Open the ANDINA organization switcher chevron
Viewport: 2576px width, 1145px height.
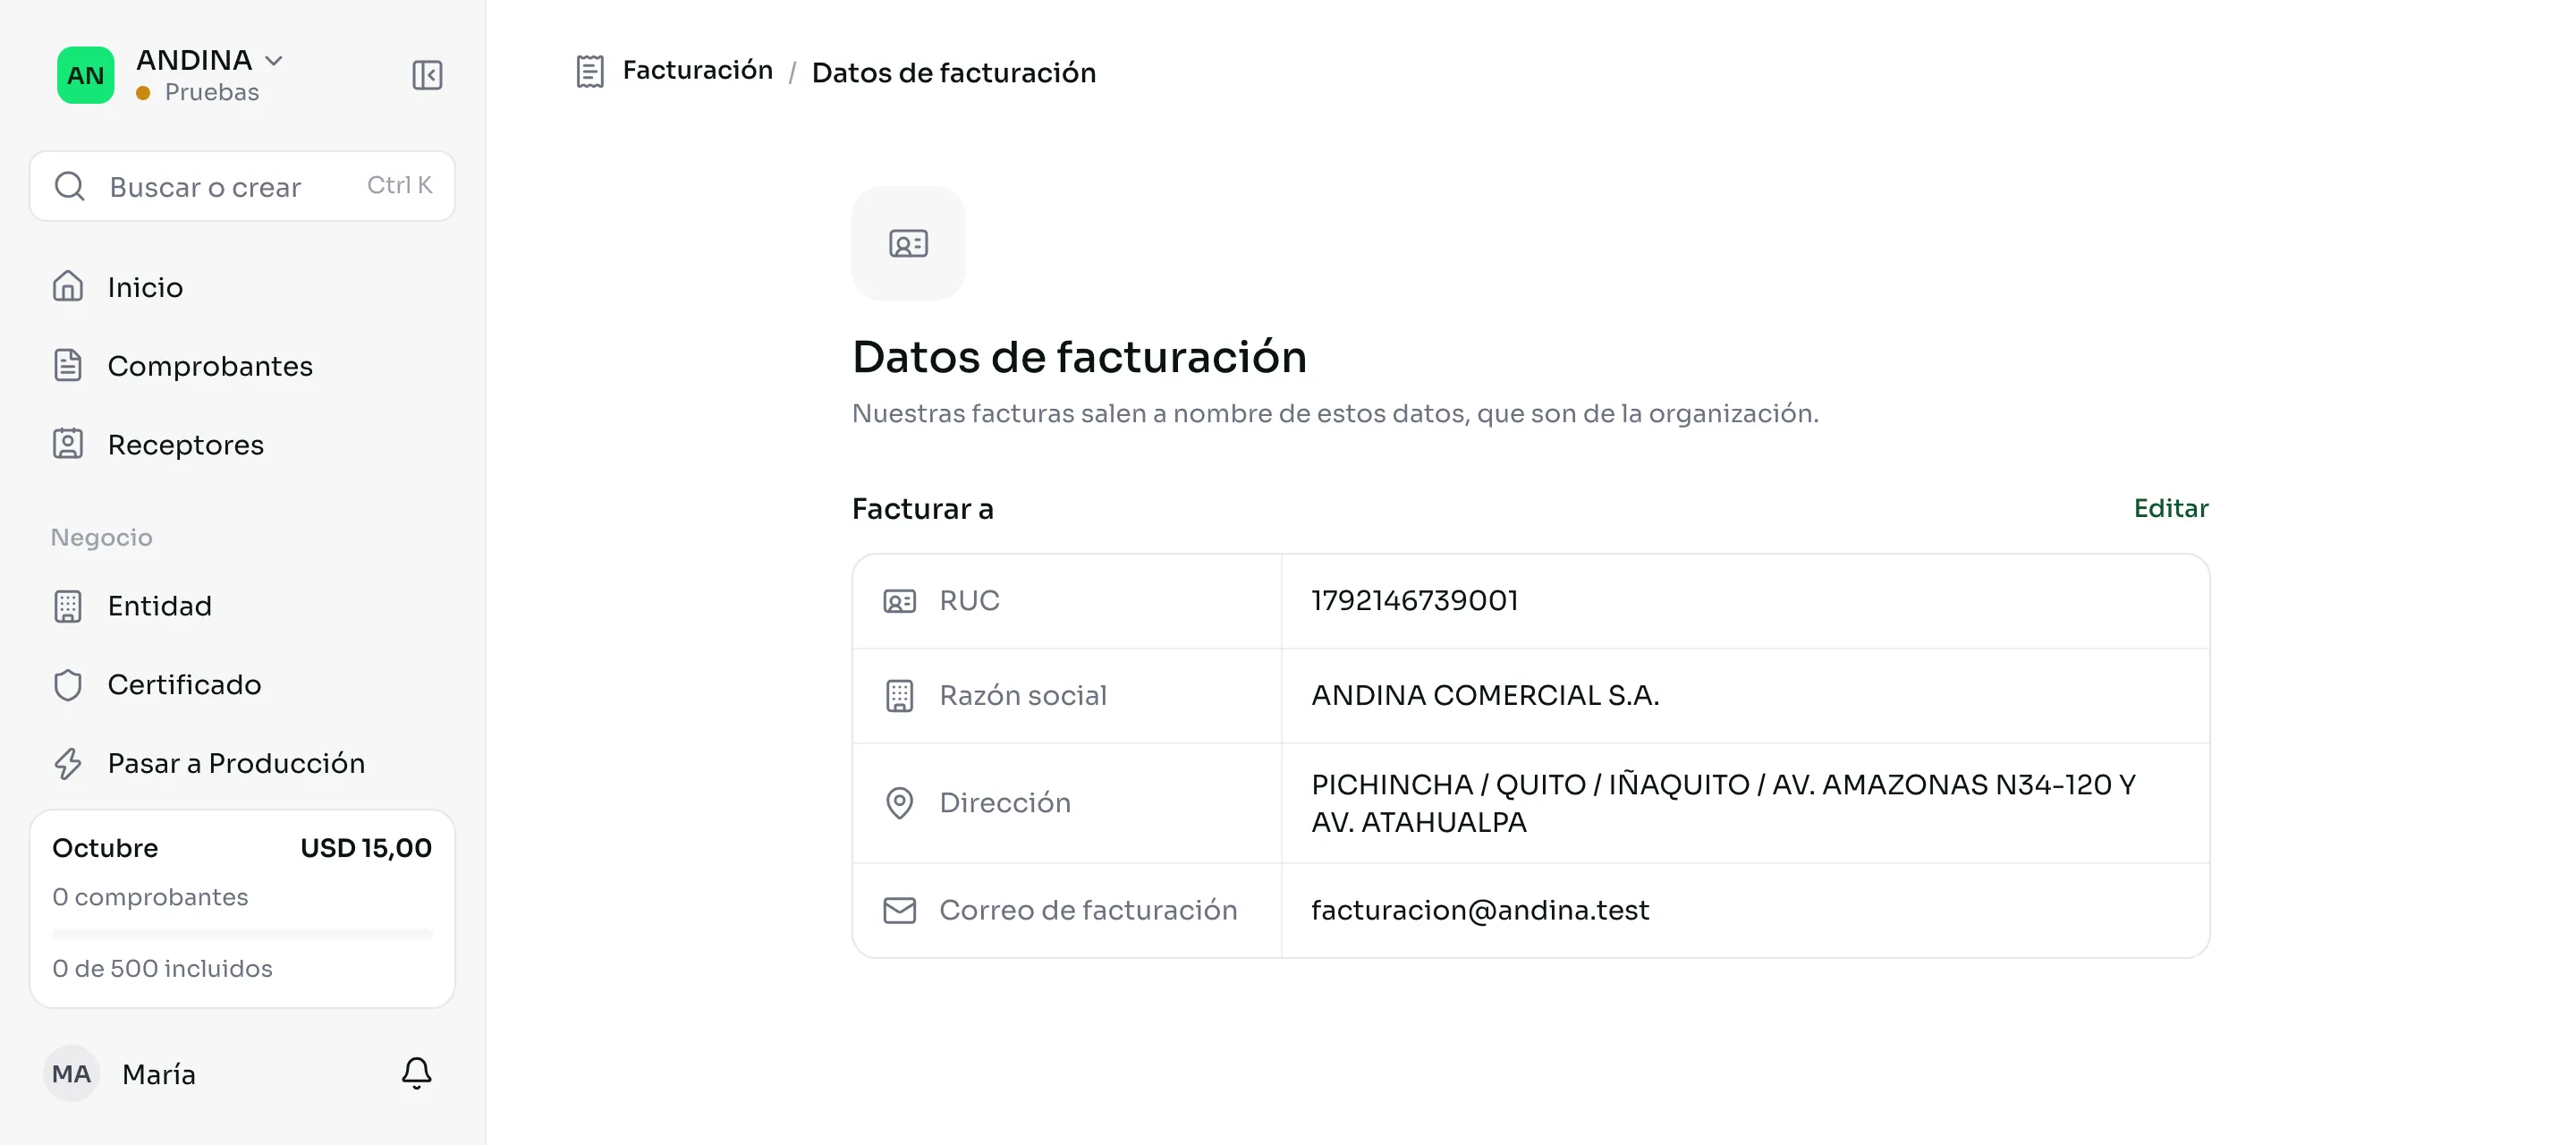click(274, 61)
